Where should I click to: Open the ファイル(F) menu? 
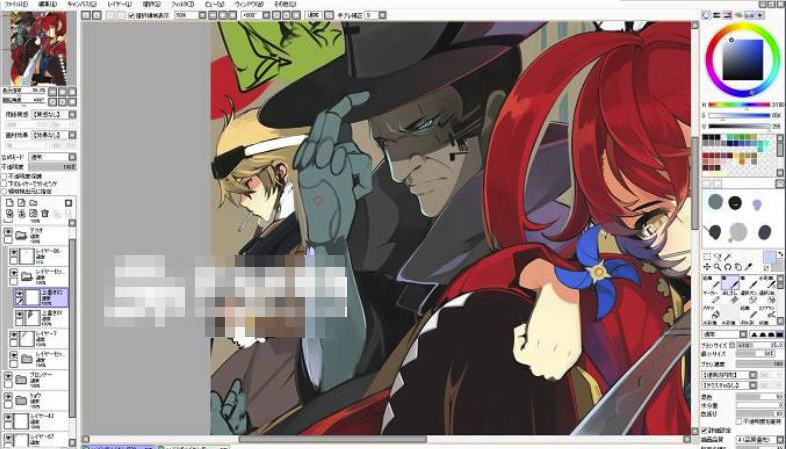[x=15, y=4]
